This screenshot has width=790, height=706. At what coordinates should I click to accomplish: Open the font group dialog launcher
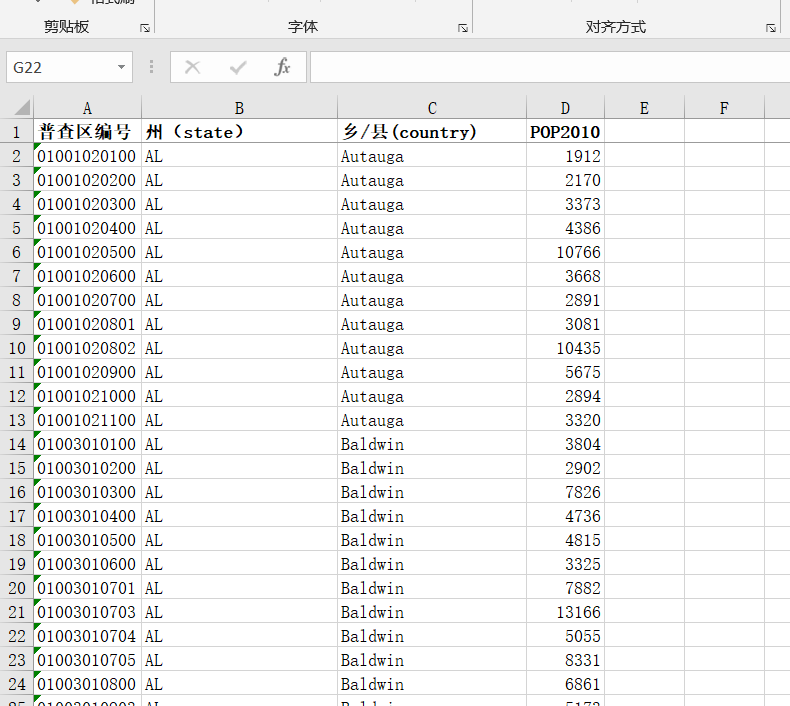[x=463, y=28]
